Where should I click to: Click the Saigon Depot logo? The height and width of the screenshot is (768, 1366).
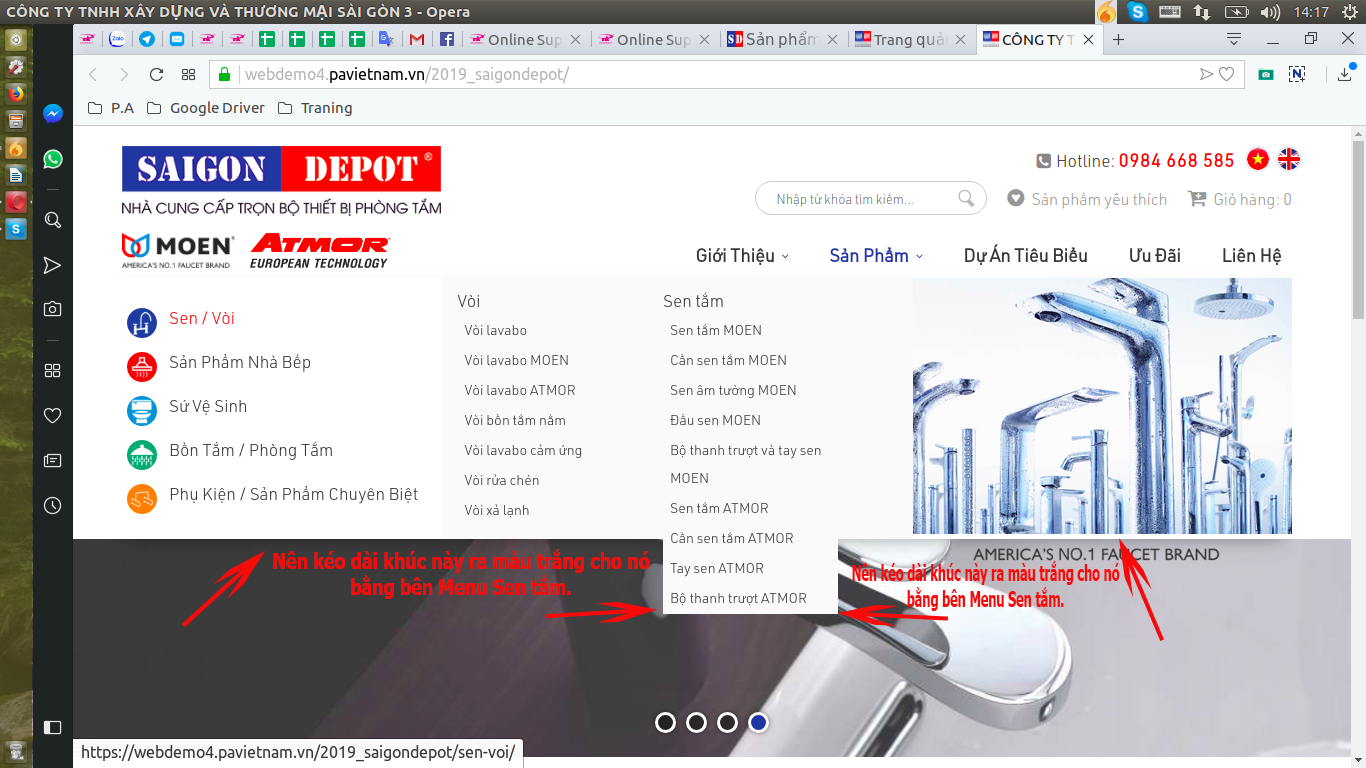click(x=281, y=181)
